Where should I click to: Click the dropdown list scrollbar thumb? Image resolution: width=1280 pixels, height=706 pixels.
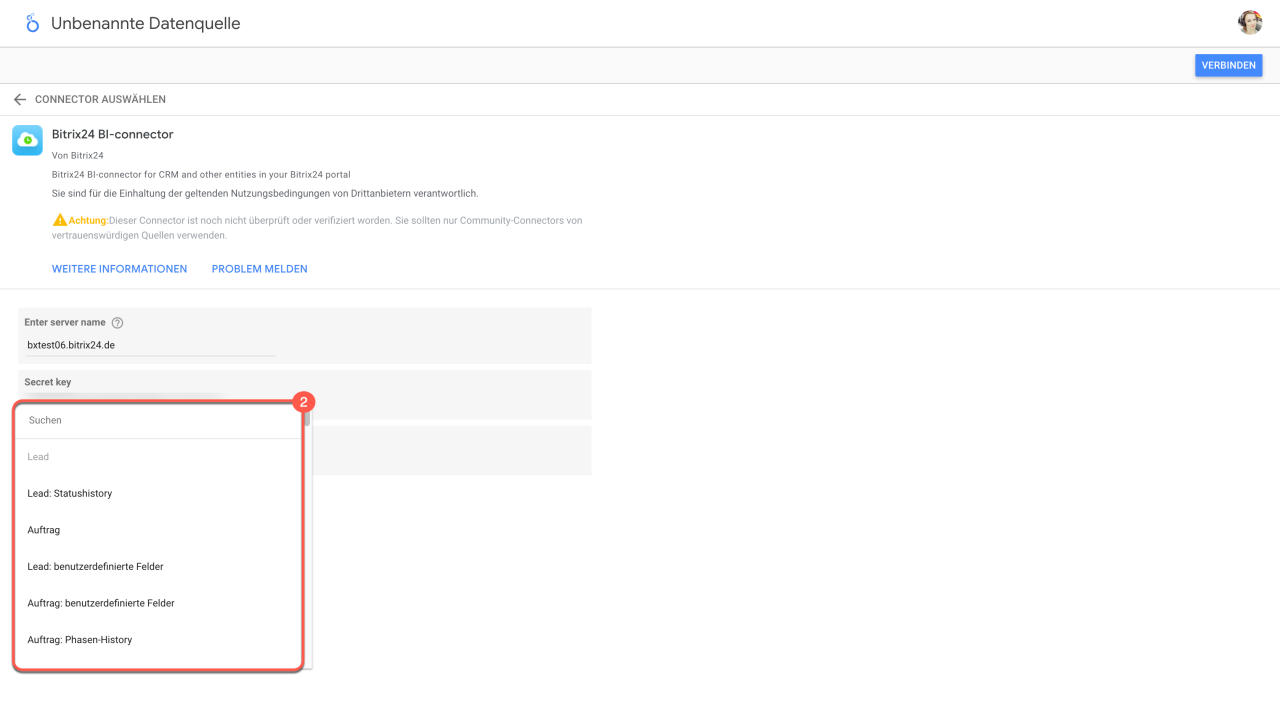pyautogui.click(x=308, y=417)
